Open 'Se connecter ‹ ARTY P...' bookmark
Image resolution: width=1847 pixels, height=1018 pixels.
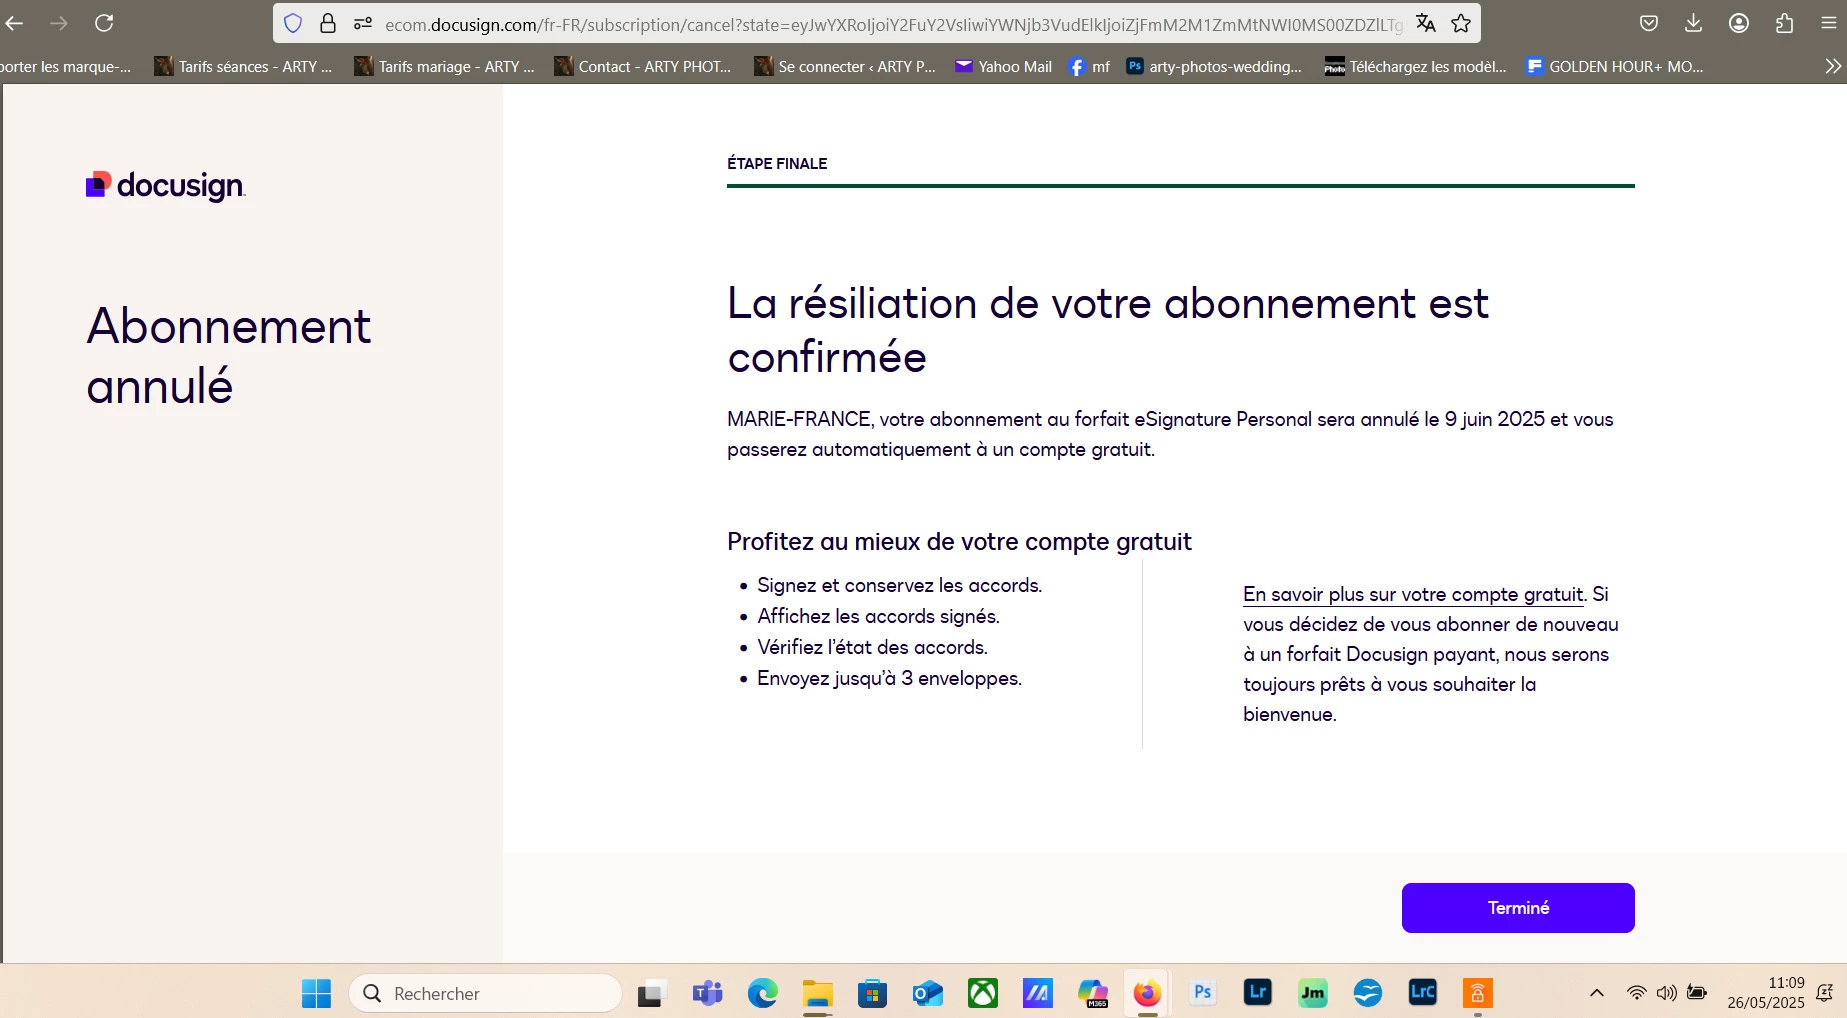click(845, 66)
